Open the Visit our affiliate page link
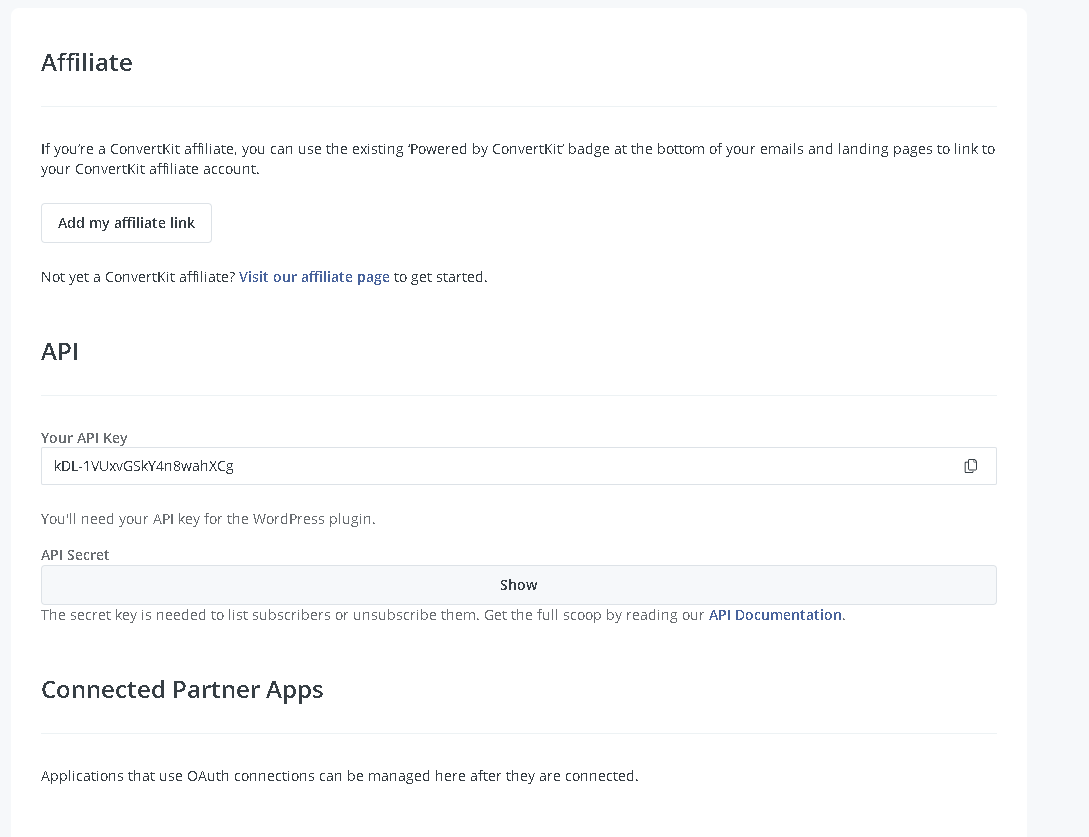The image size is (1089, 837). (314, 276)
